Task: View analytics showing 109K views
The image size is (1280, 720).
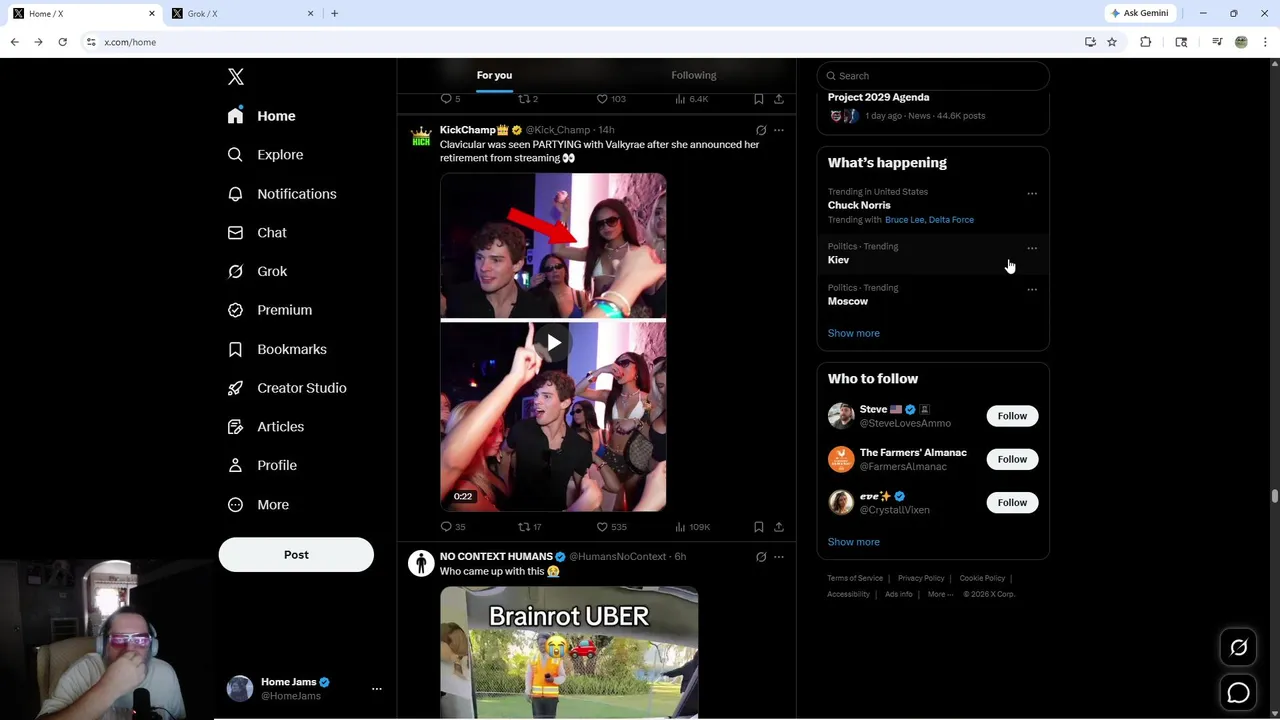Action: pos(692,527)
